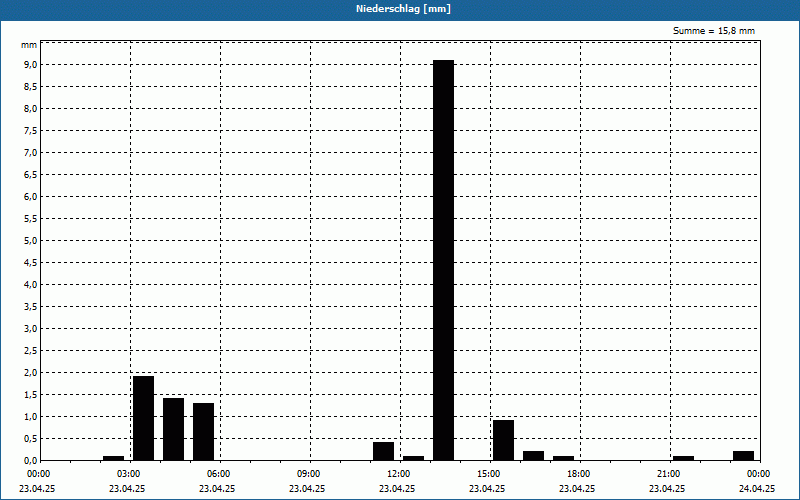Viewport: 800px width, 500px height.
Task: Click the 1,5 y-axis value
Action: coord(29,394)
